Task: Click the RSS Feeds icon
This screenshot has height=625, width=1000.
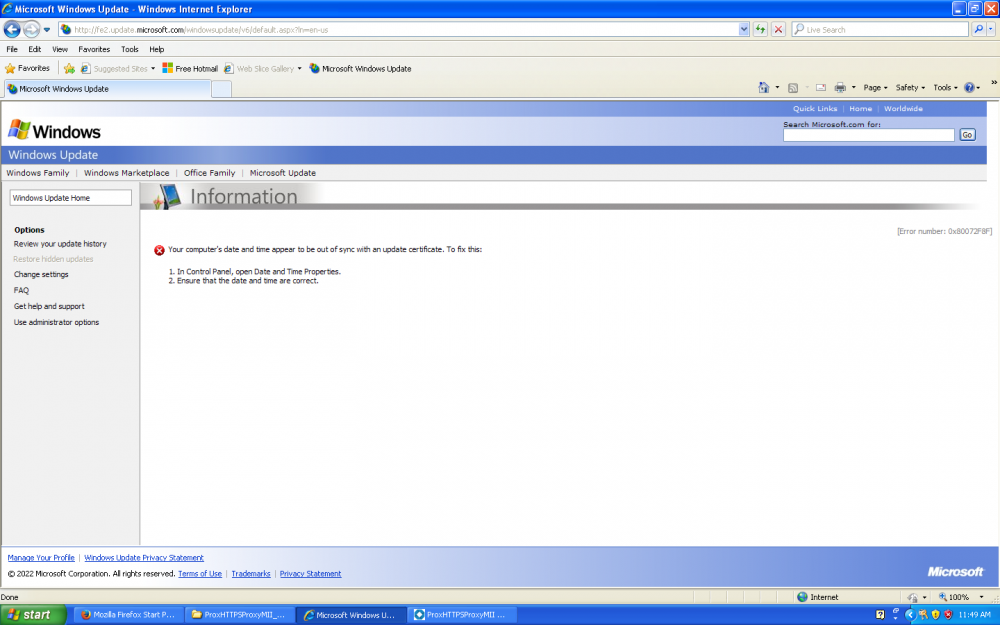Action: coord(793,87)
